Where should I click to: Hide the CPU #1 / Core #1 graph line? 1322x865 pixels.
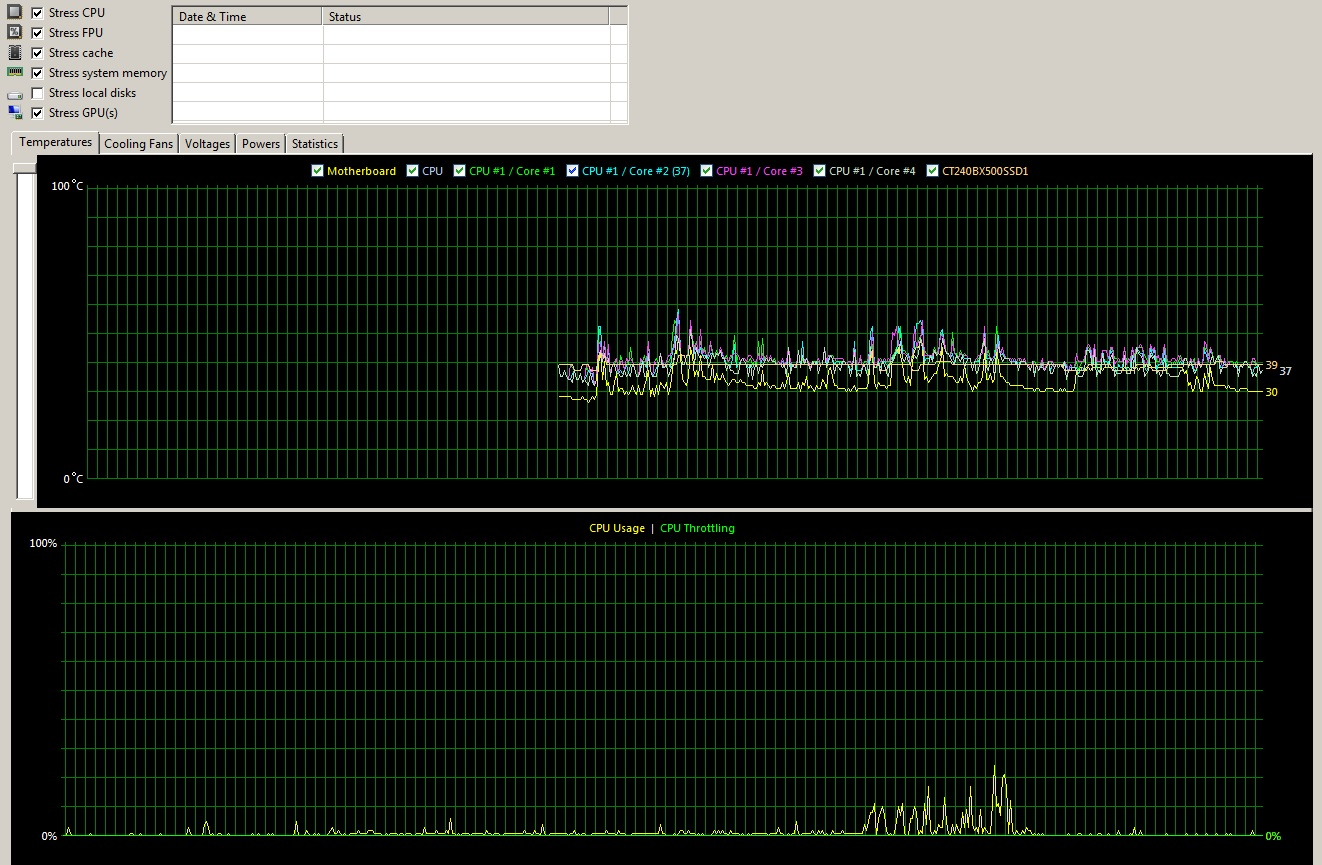[460, 171]
